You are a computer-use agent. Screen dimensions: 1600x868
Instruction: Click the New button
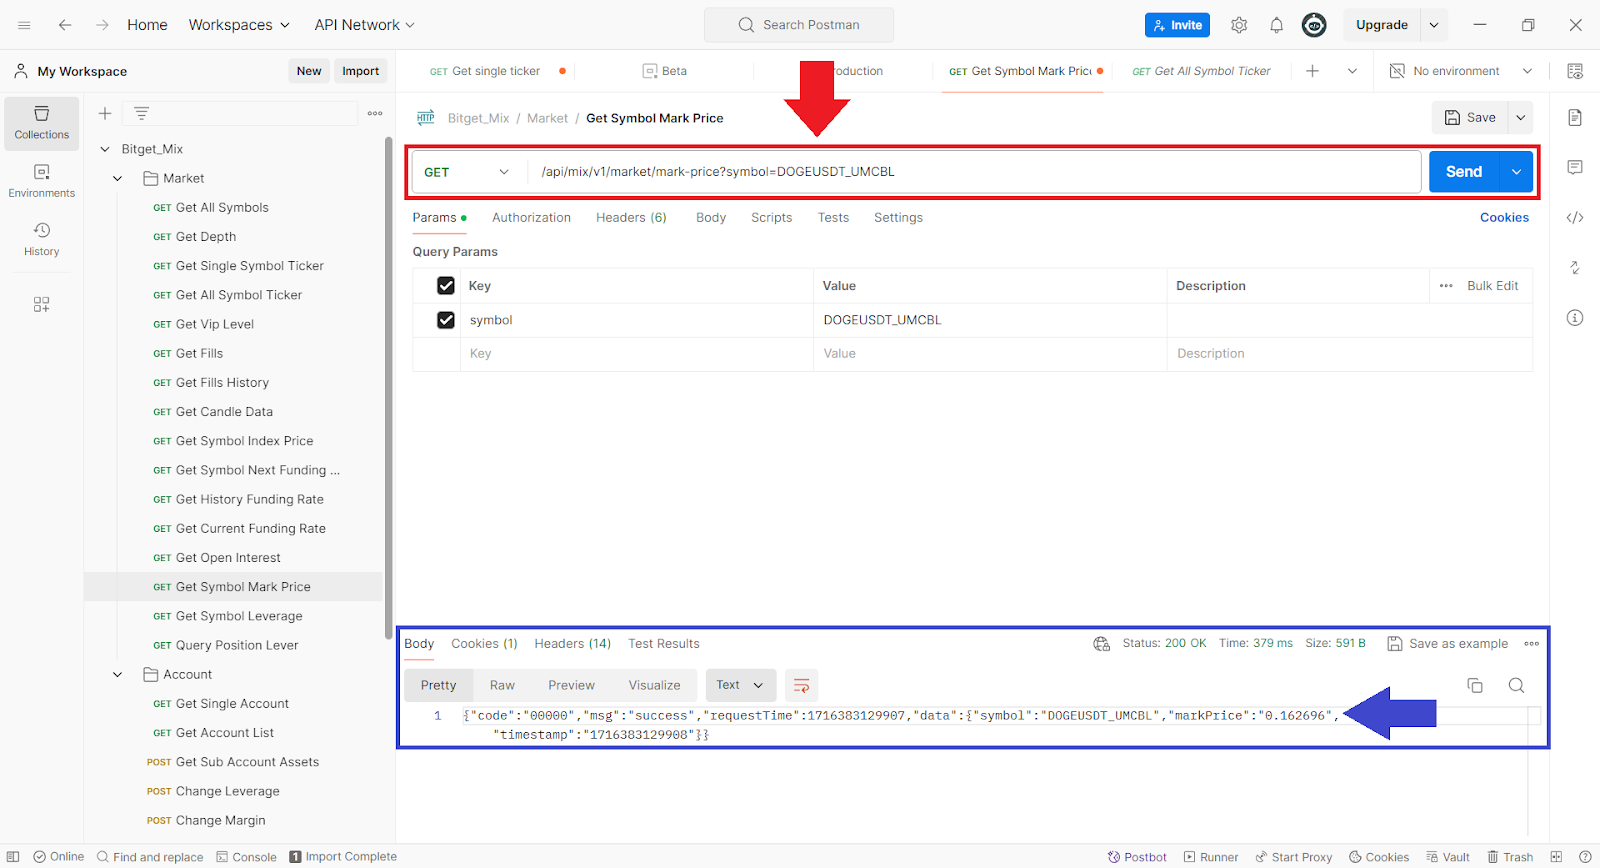tap(309, 71)
